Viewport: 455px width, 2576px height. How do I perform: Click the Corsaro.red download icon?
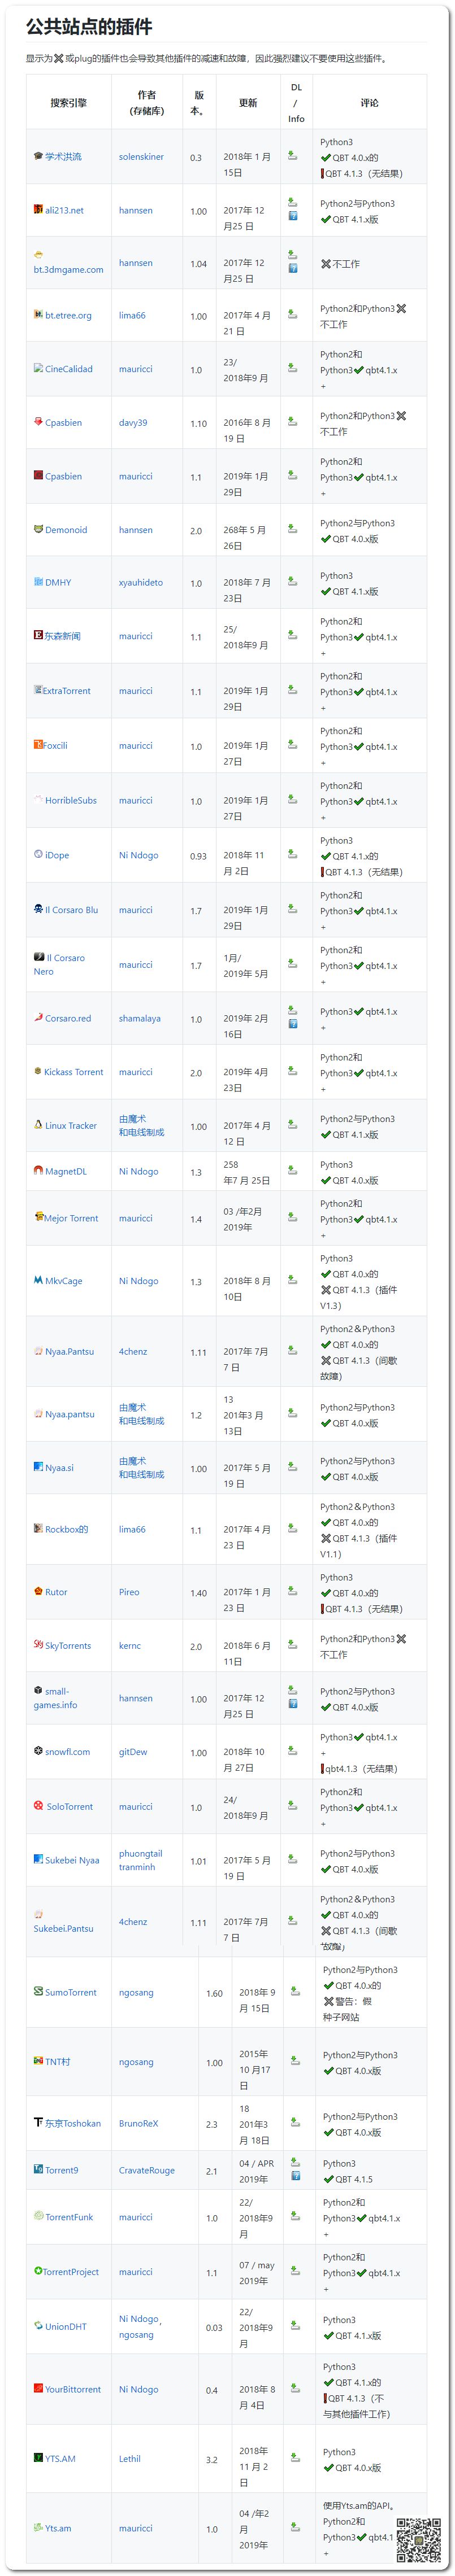292,1010
